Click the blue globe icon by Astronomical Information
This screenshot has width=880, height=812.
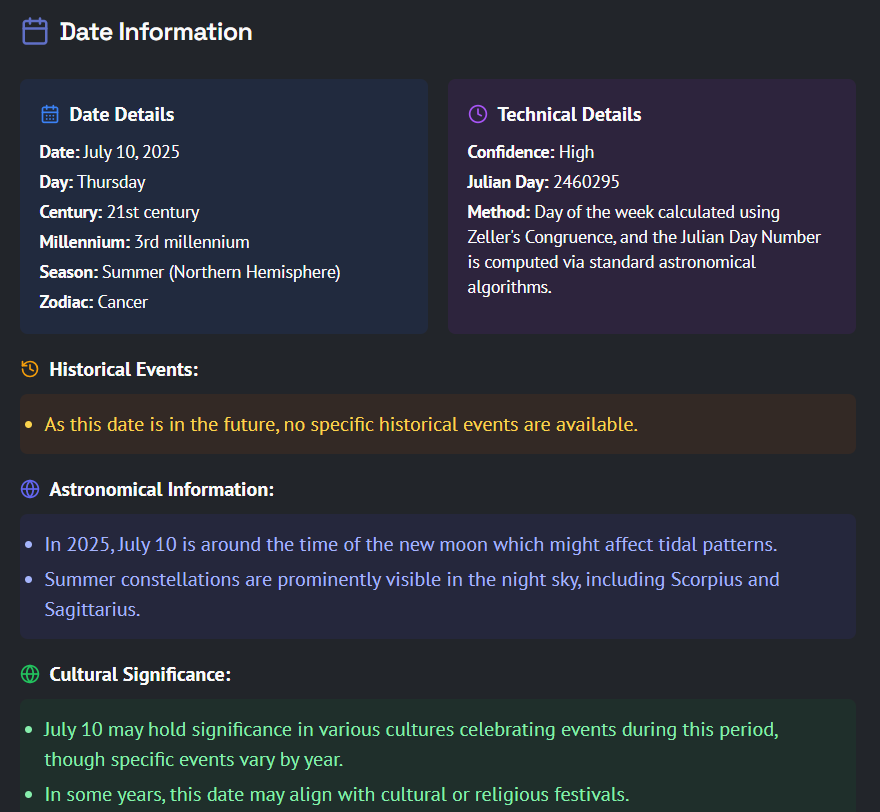30,489
